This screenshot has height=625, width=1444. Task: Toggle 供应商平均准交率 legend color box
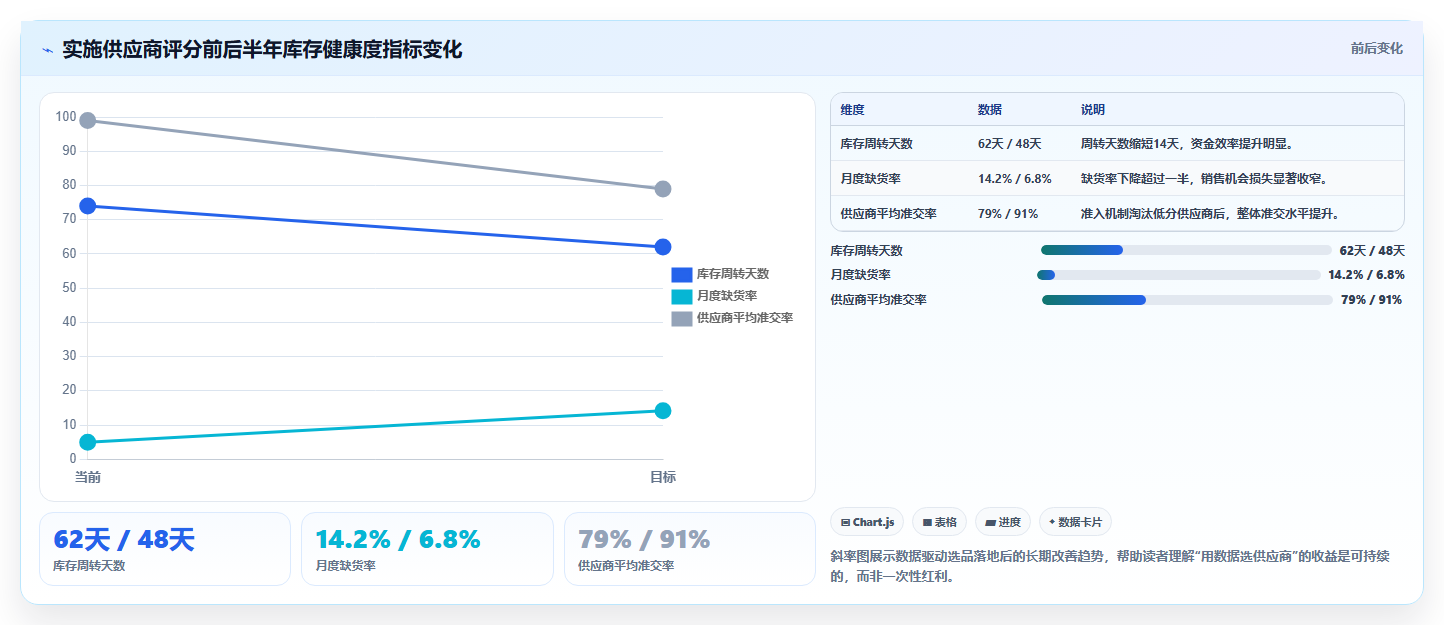click(x=681, y=318)
